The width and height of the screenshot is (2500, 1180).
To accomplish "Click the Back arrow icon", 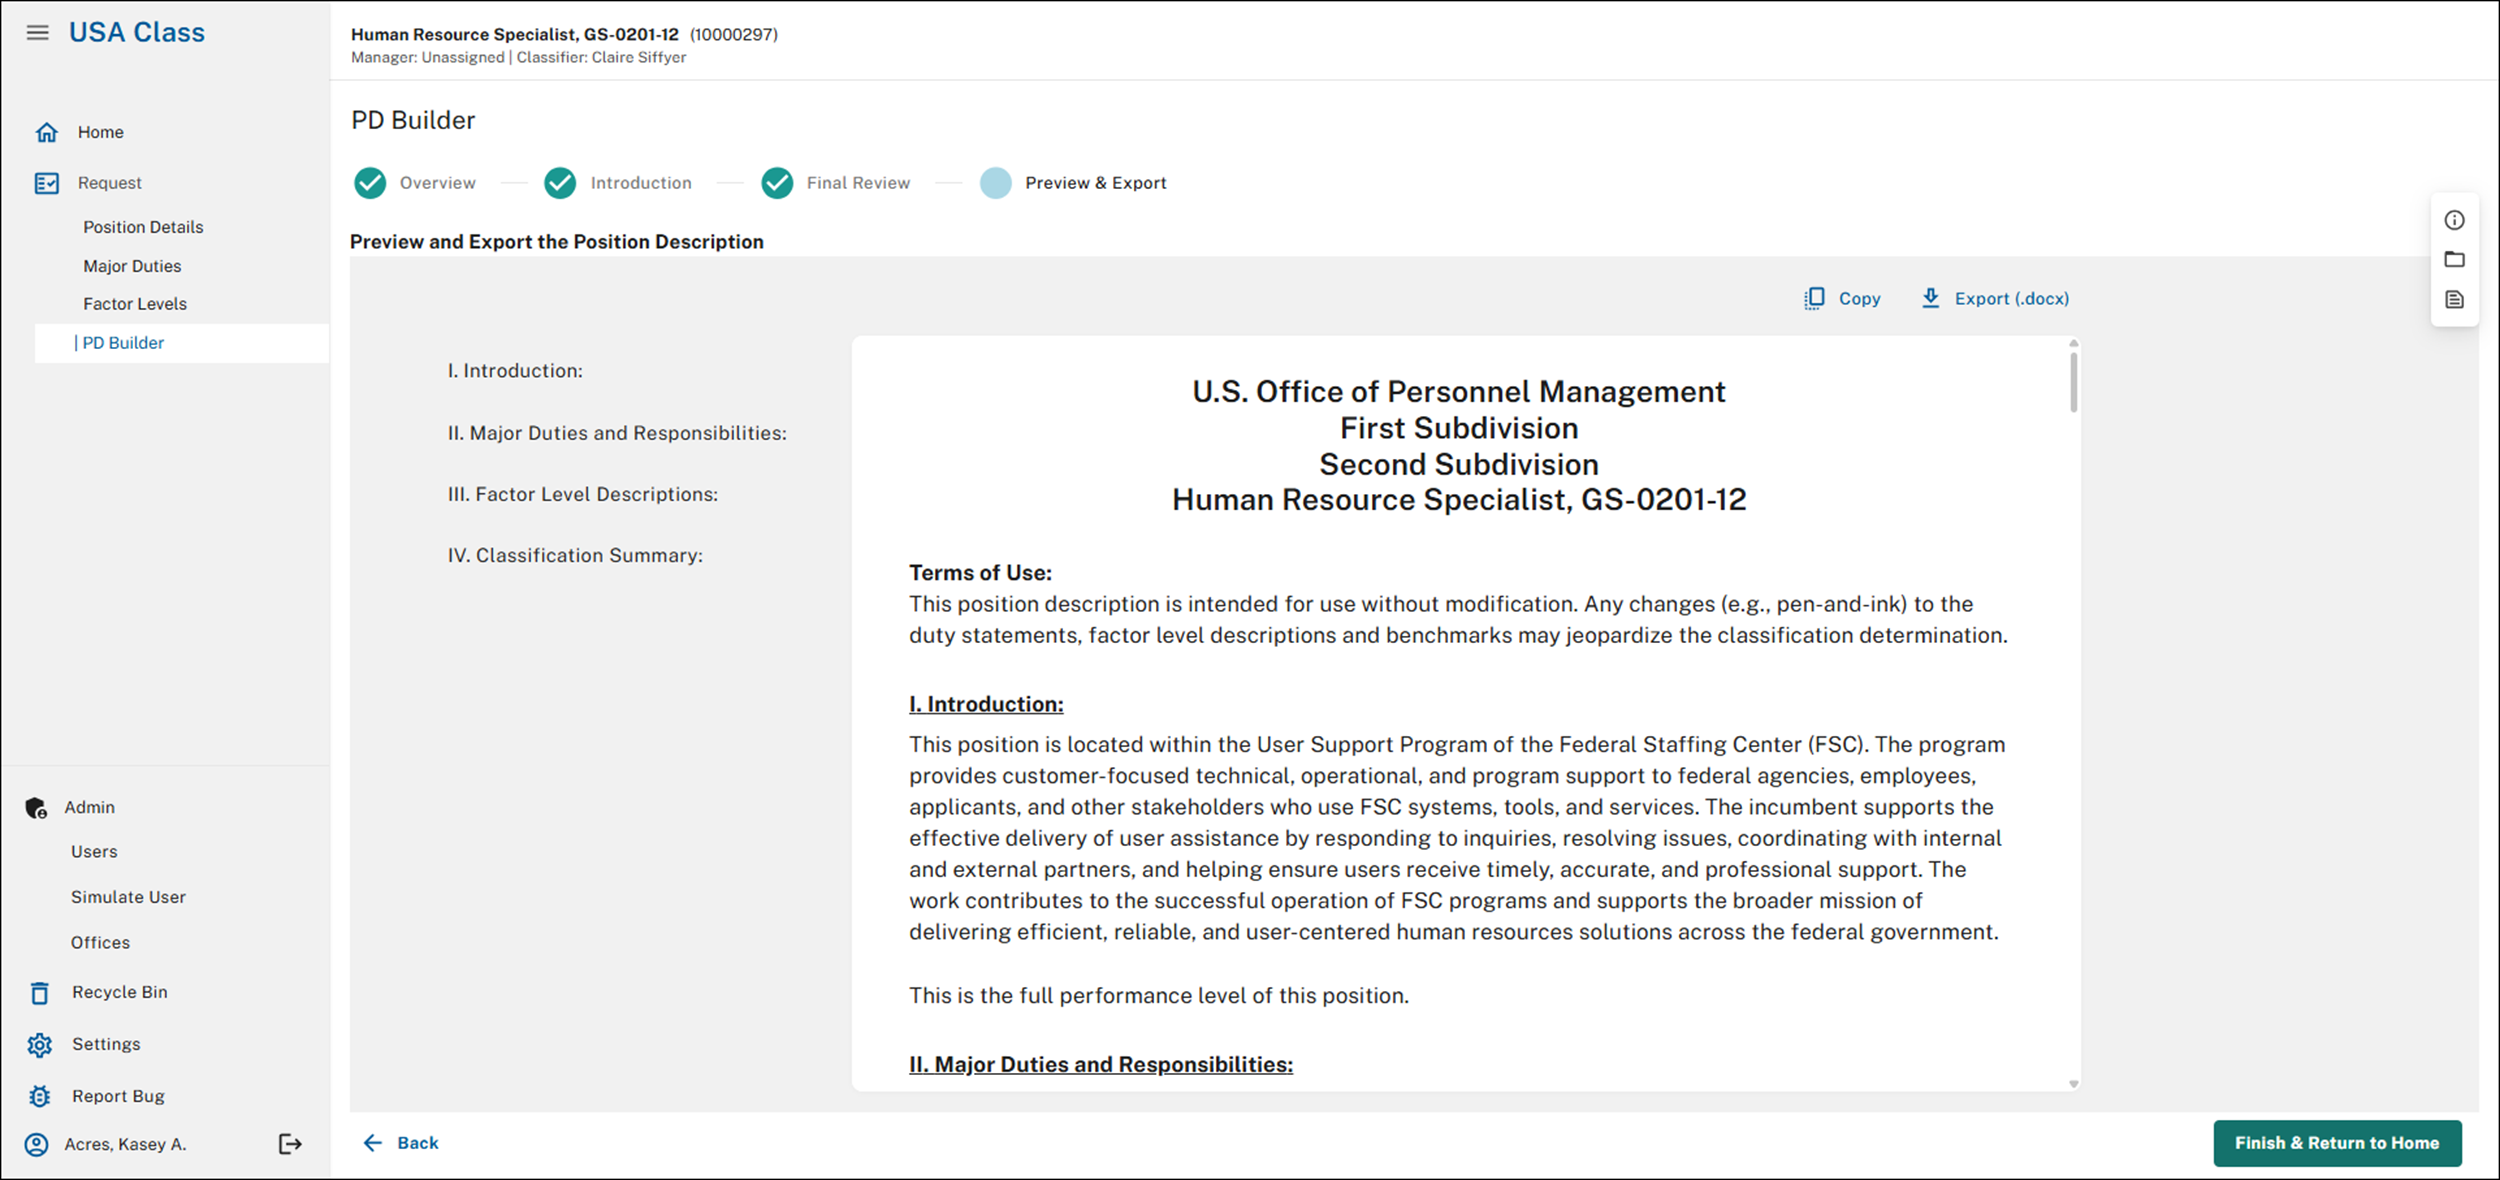I will (x=373, y=1143).
